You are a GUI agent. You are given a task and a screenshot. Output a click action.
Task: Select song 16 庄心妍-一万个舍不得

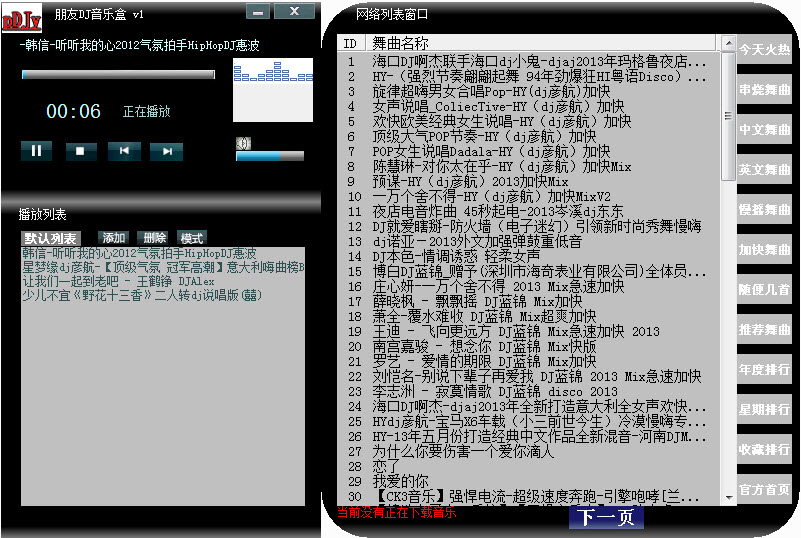click(529, 286)
